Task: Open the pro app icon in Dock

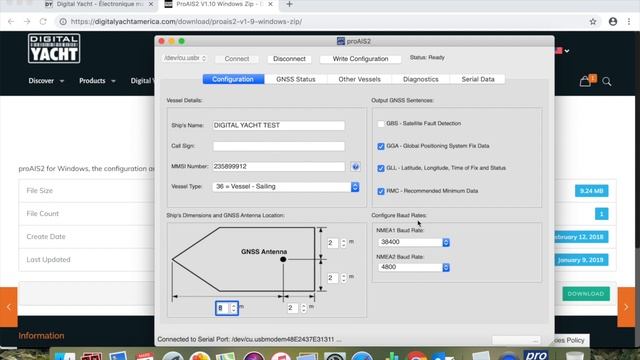Action: pos(536,355)
